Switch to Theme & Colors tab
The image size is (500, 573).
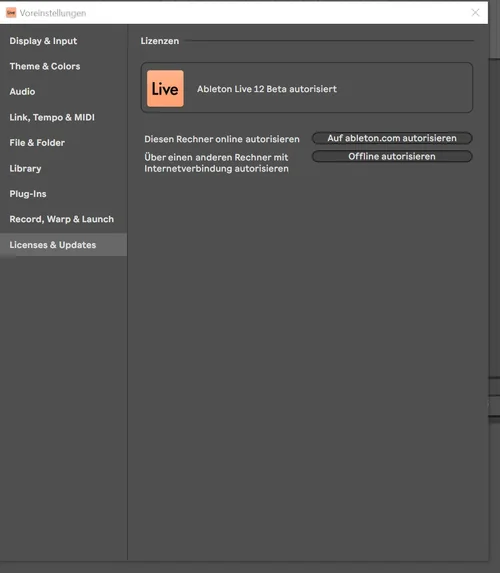[x=45, y=66]
